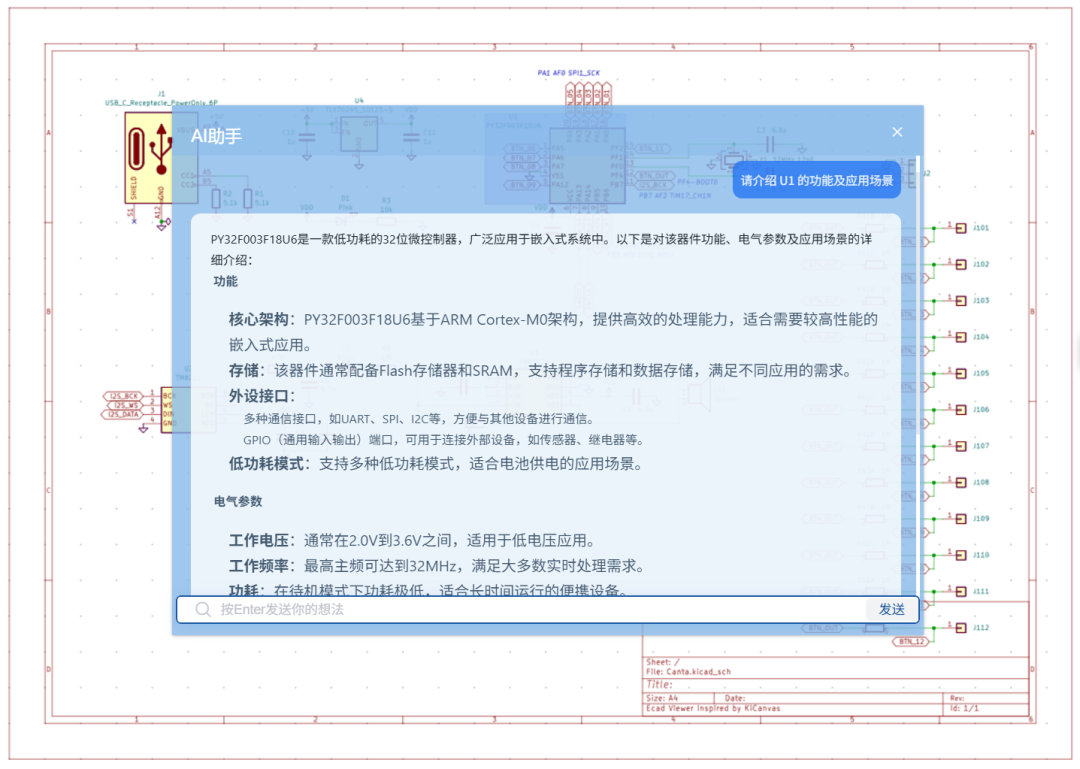Click the 功能 section heading
1080x769 pixels.
tap(225, 281)
